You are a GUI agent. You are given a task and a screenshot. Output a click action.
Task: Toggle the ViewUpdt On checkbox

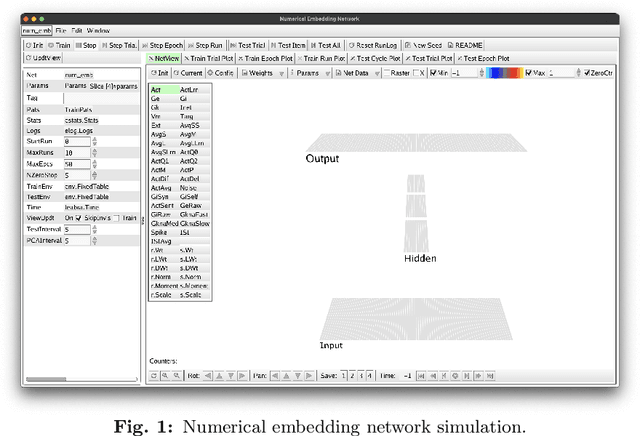[78, 218]
